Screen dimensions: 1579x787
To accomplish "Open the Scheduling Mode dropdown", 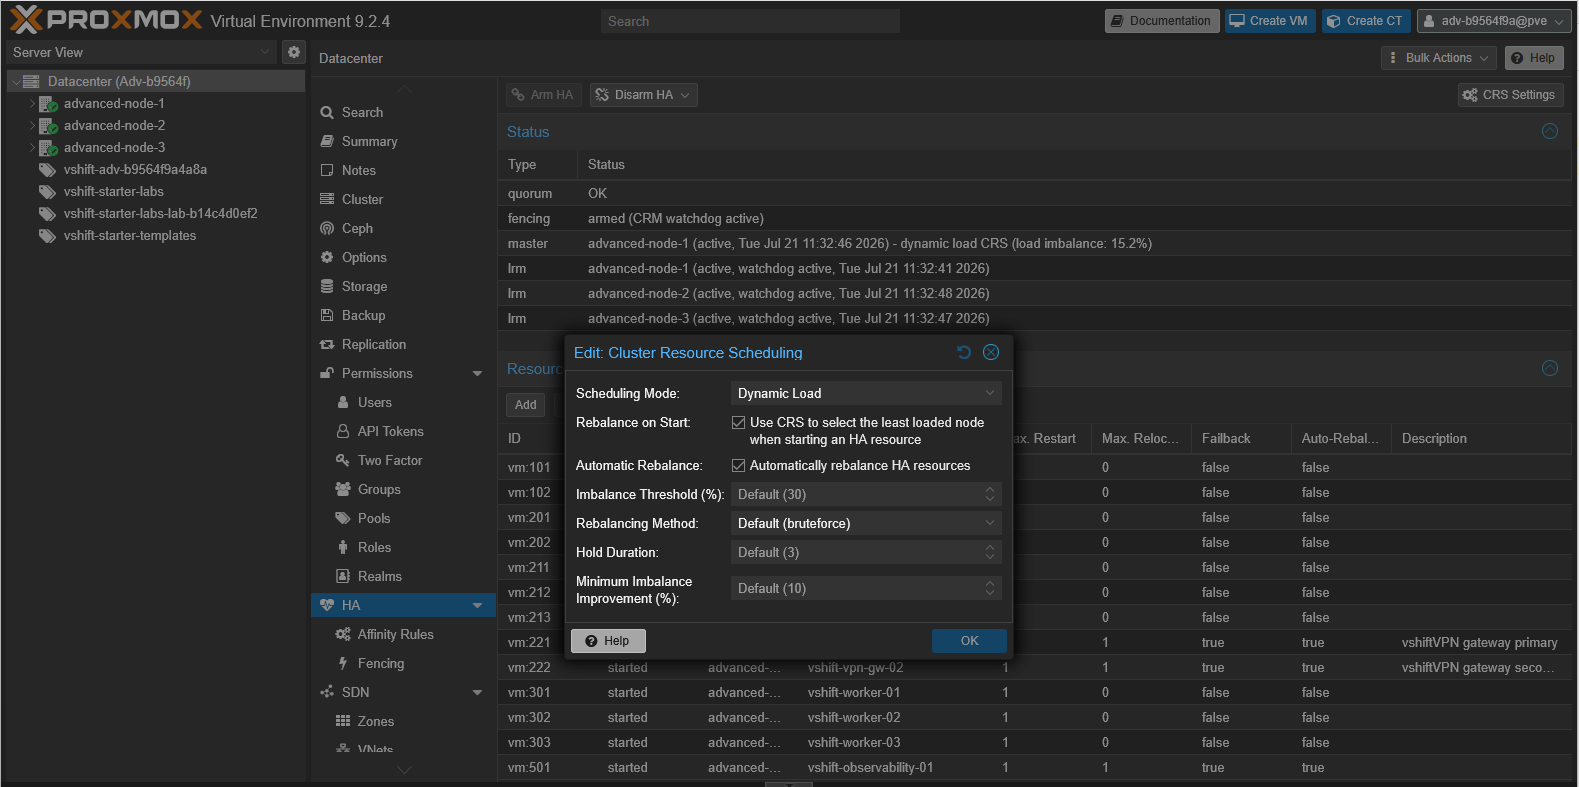I will (990, 394).
